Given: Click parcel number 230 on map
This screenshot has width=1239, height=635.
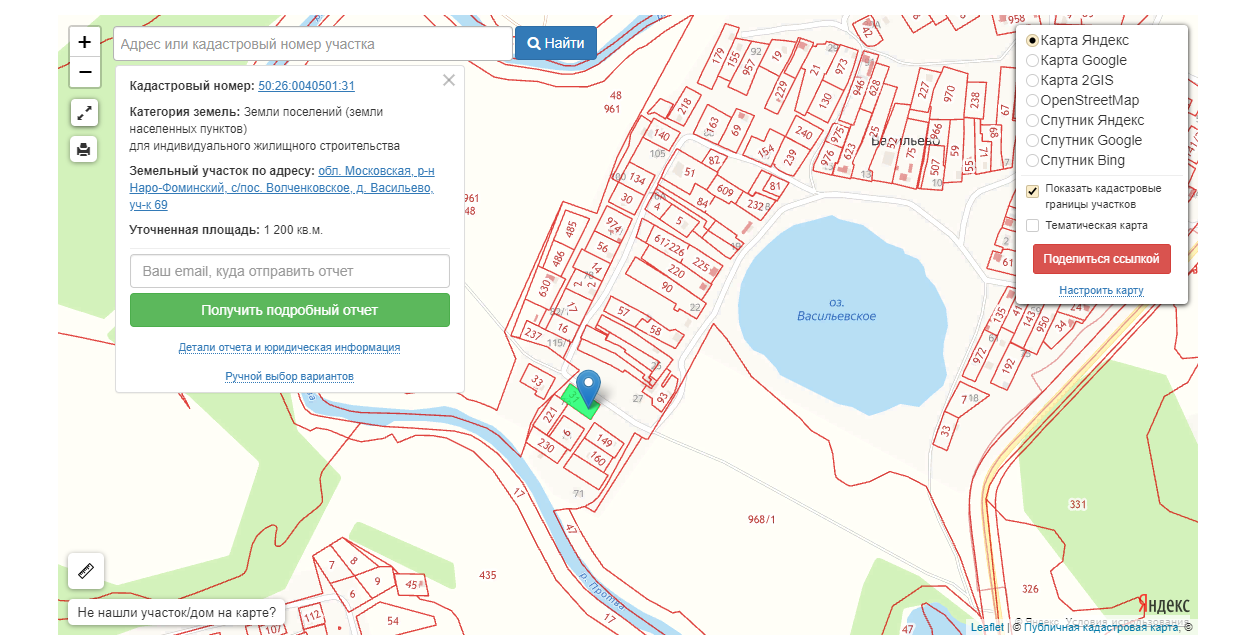Looking at the screenshot, I should tap(546, 445).
